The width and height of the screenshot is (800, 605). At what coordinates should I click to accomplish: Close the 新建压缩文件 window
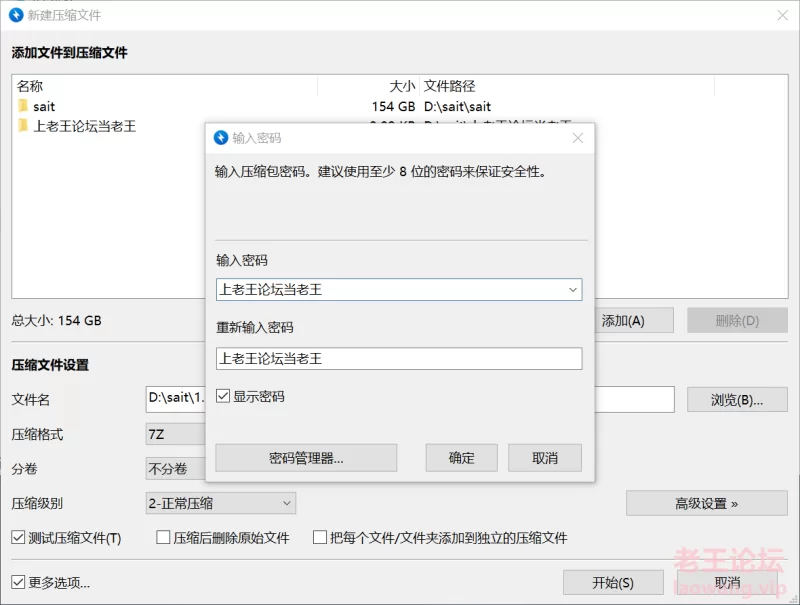coord(783,15)
